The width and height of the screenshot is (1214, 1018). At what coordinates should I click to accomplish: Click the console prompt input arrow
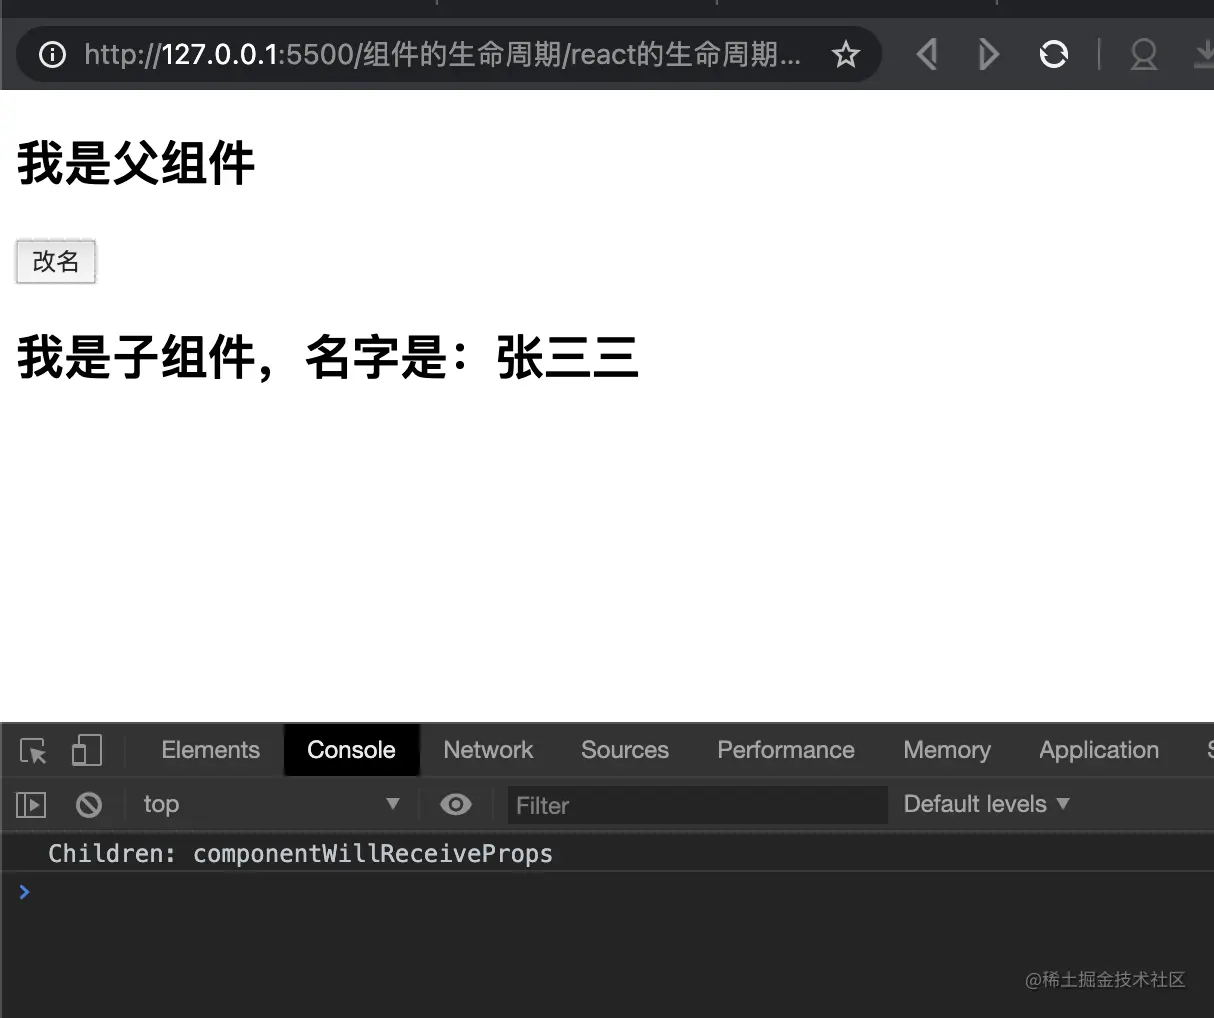click(25, 891)
